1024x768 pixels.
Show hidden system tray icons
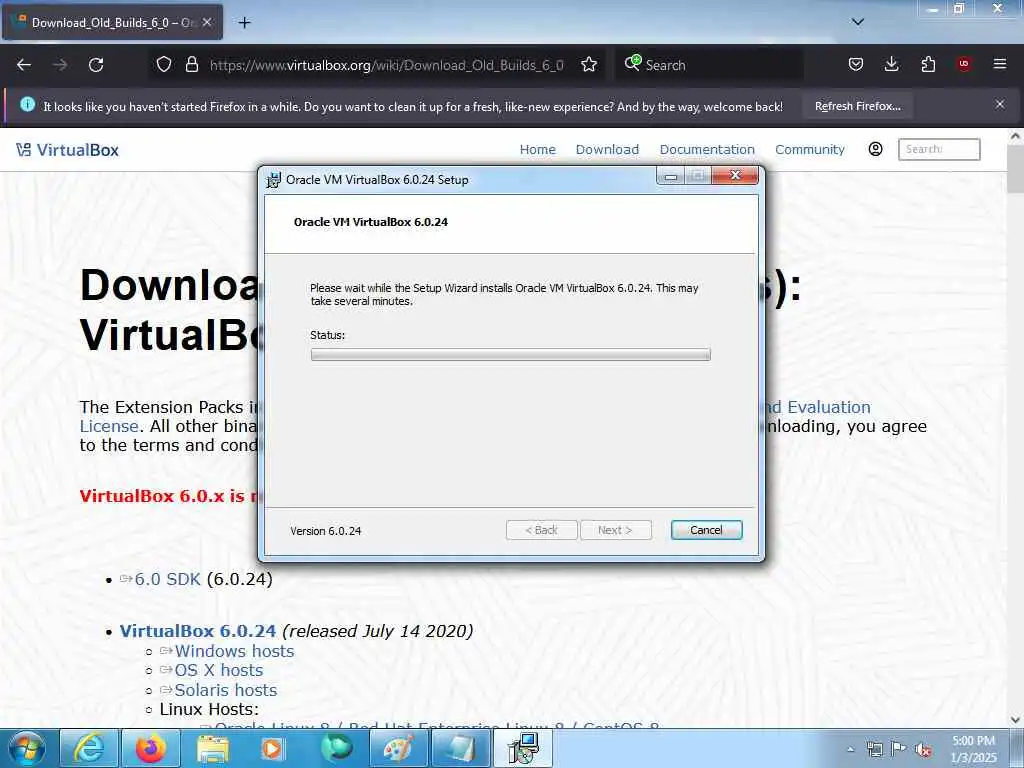click(850, 750)
